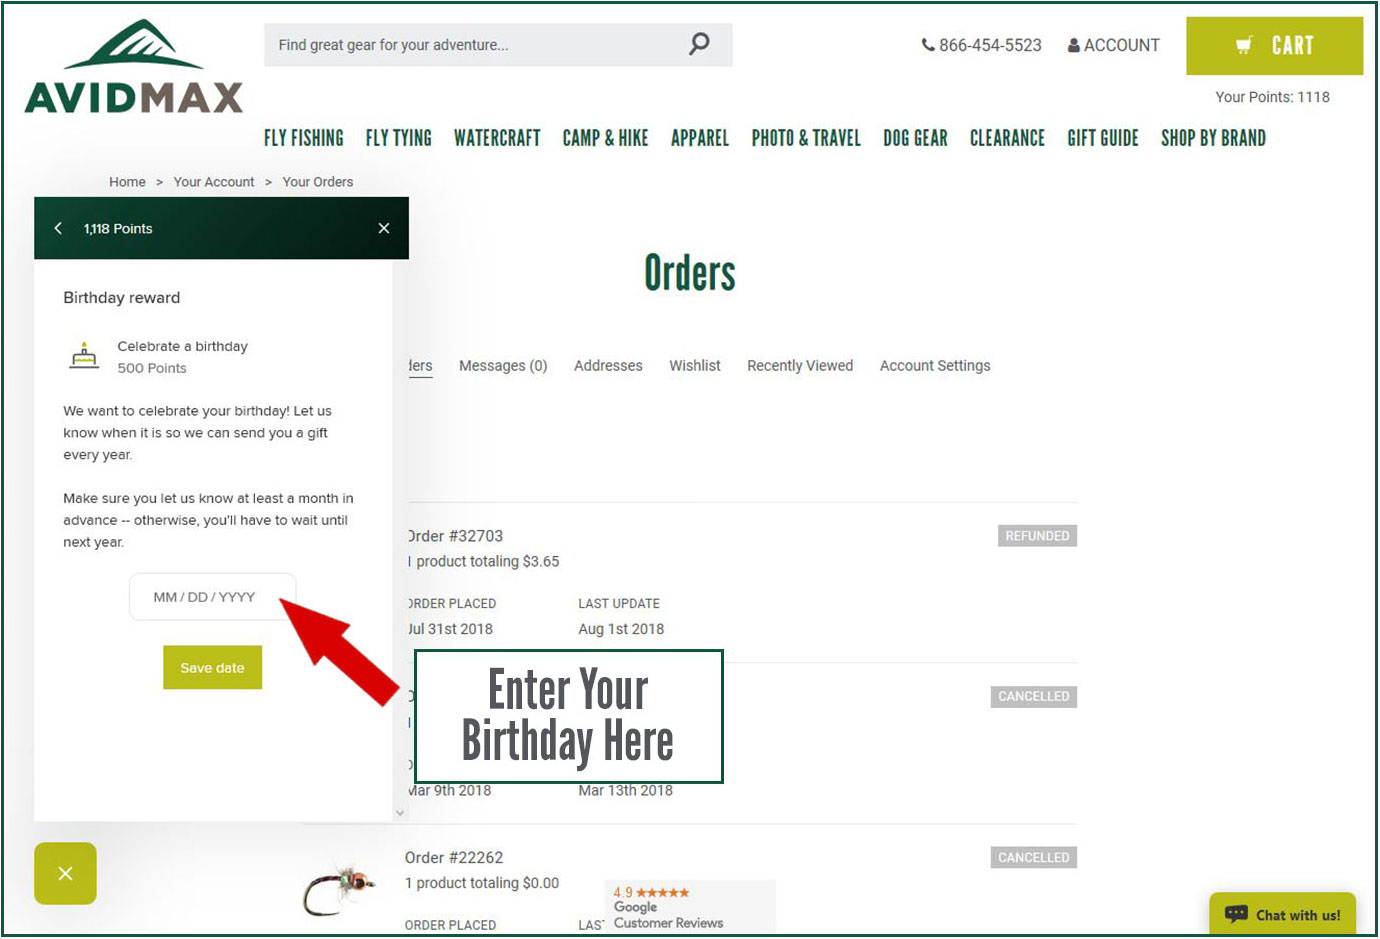The height and width of the screenshot is (939, 1380).
Task: Open the CAMP & HIKE menu
Action: [605, 138]
